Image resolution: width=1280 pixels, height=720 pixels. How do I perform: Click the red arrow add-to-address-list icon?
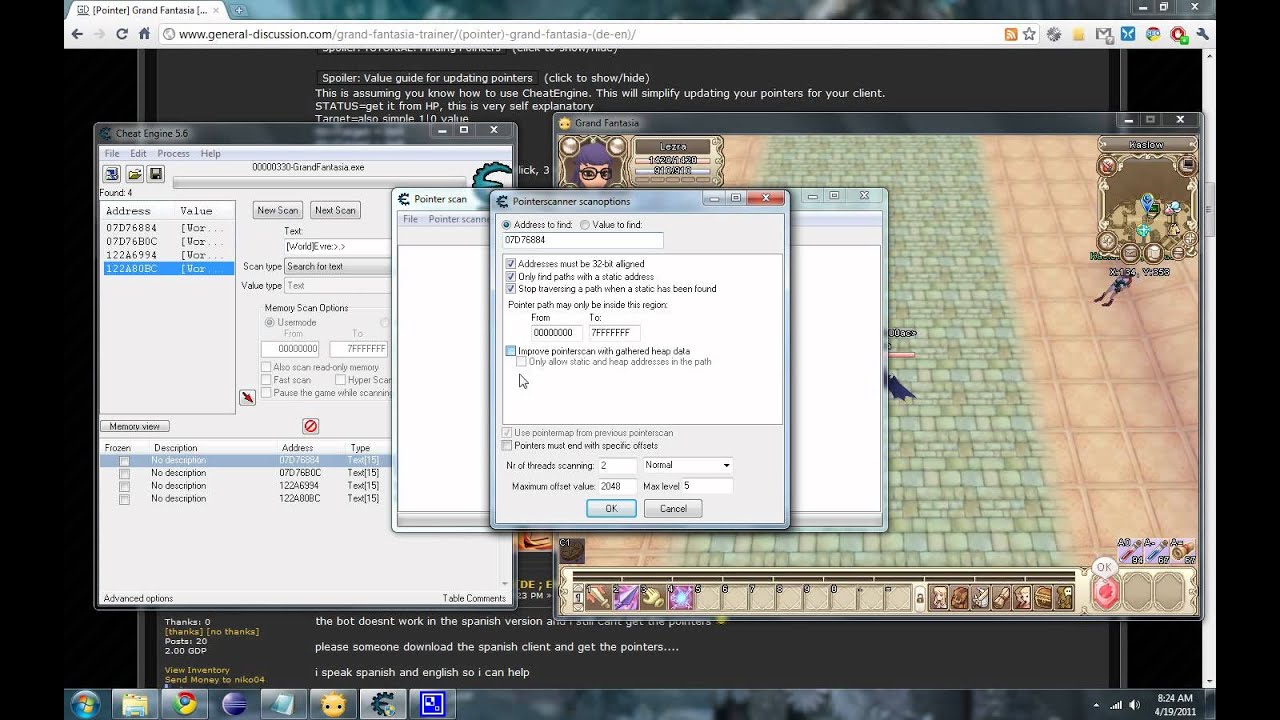click(x=247, y=397)
